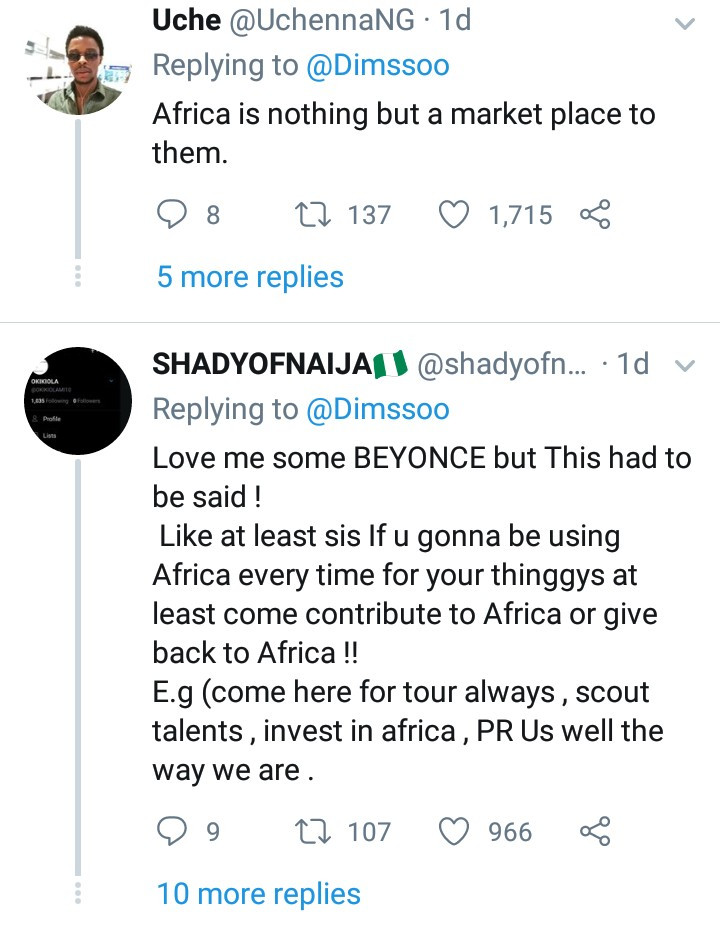Open dropdown chevron on Uche's tweet

pos(685,24)
